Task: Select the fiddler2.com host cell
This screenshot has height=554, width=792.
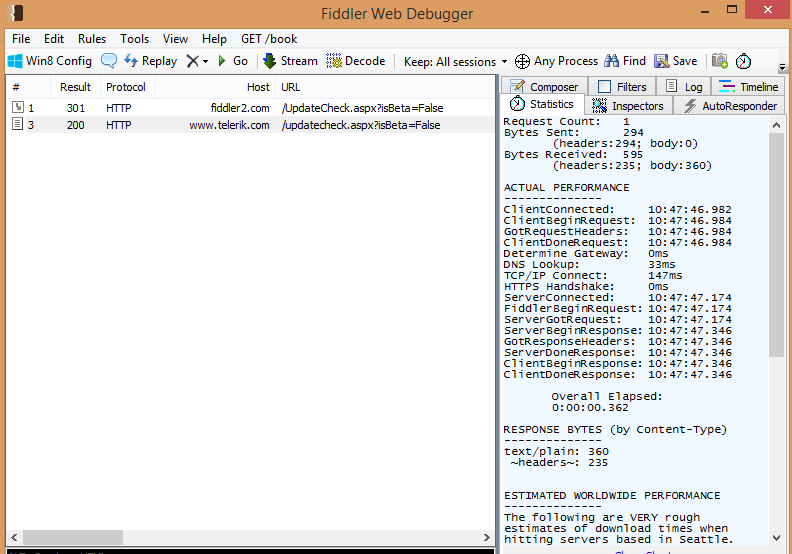Action: coord(240,108)
